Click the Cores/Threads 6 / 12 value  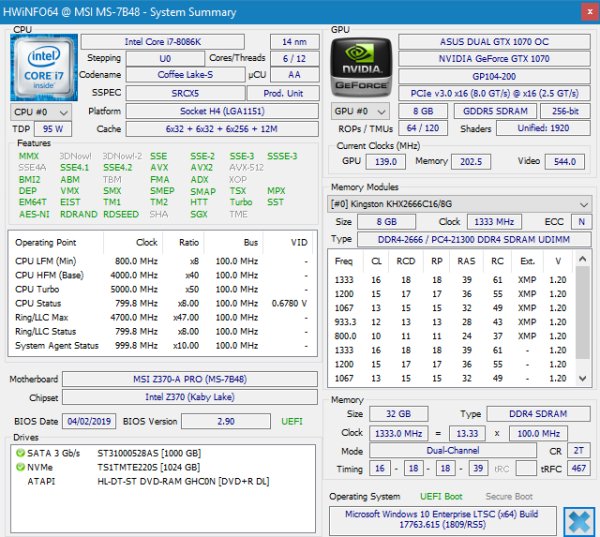[295, 59]
